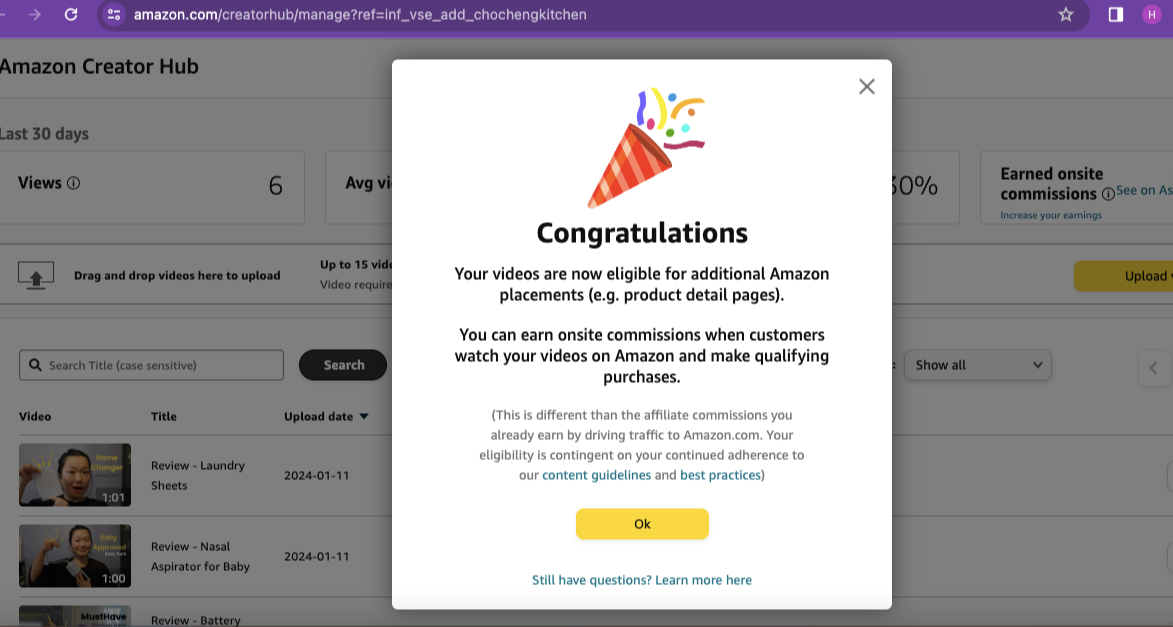
Task: Open the Nasal Aspirator video thumbnail
Action: [75, 556]
